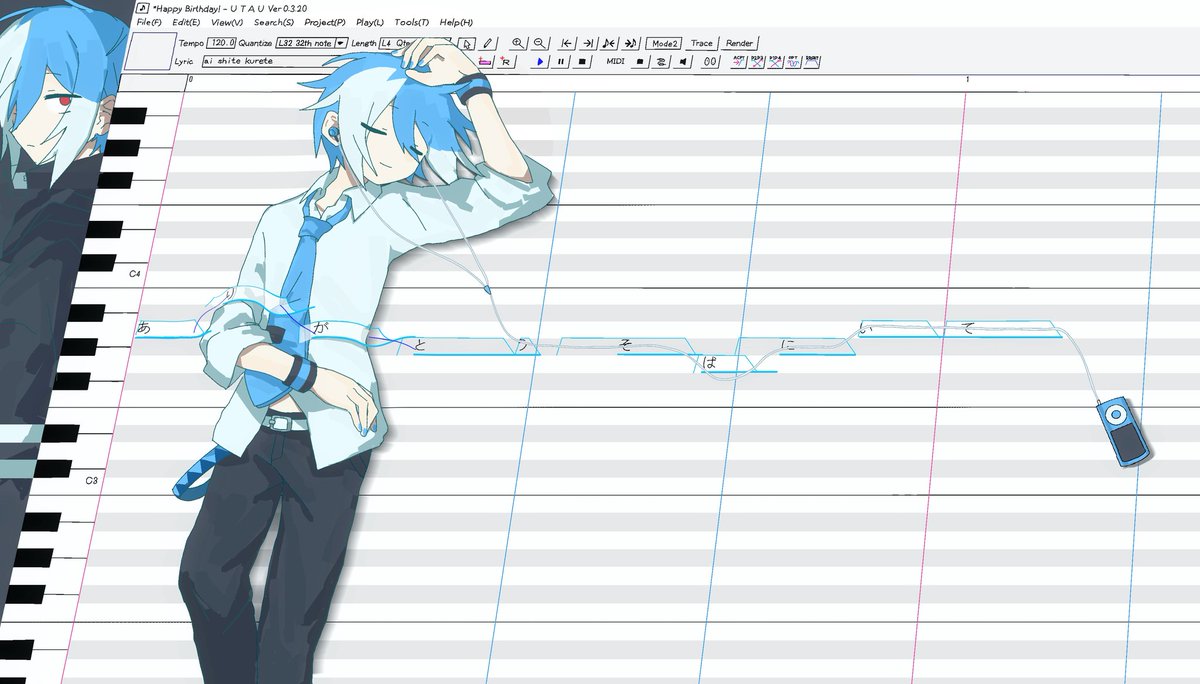The image size is (1200, 684).
Task: Click the MIDI speaker icon
Action: (x=683, y=61)
